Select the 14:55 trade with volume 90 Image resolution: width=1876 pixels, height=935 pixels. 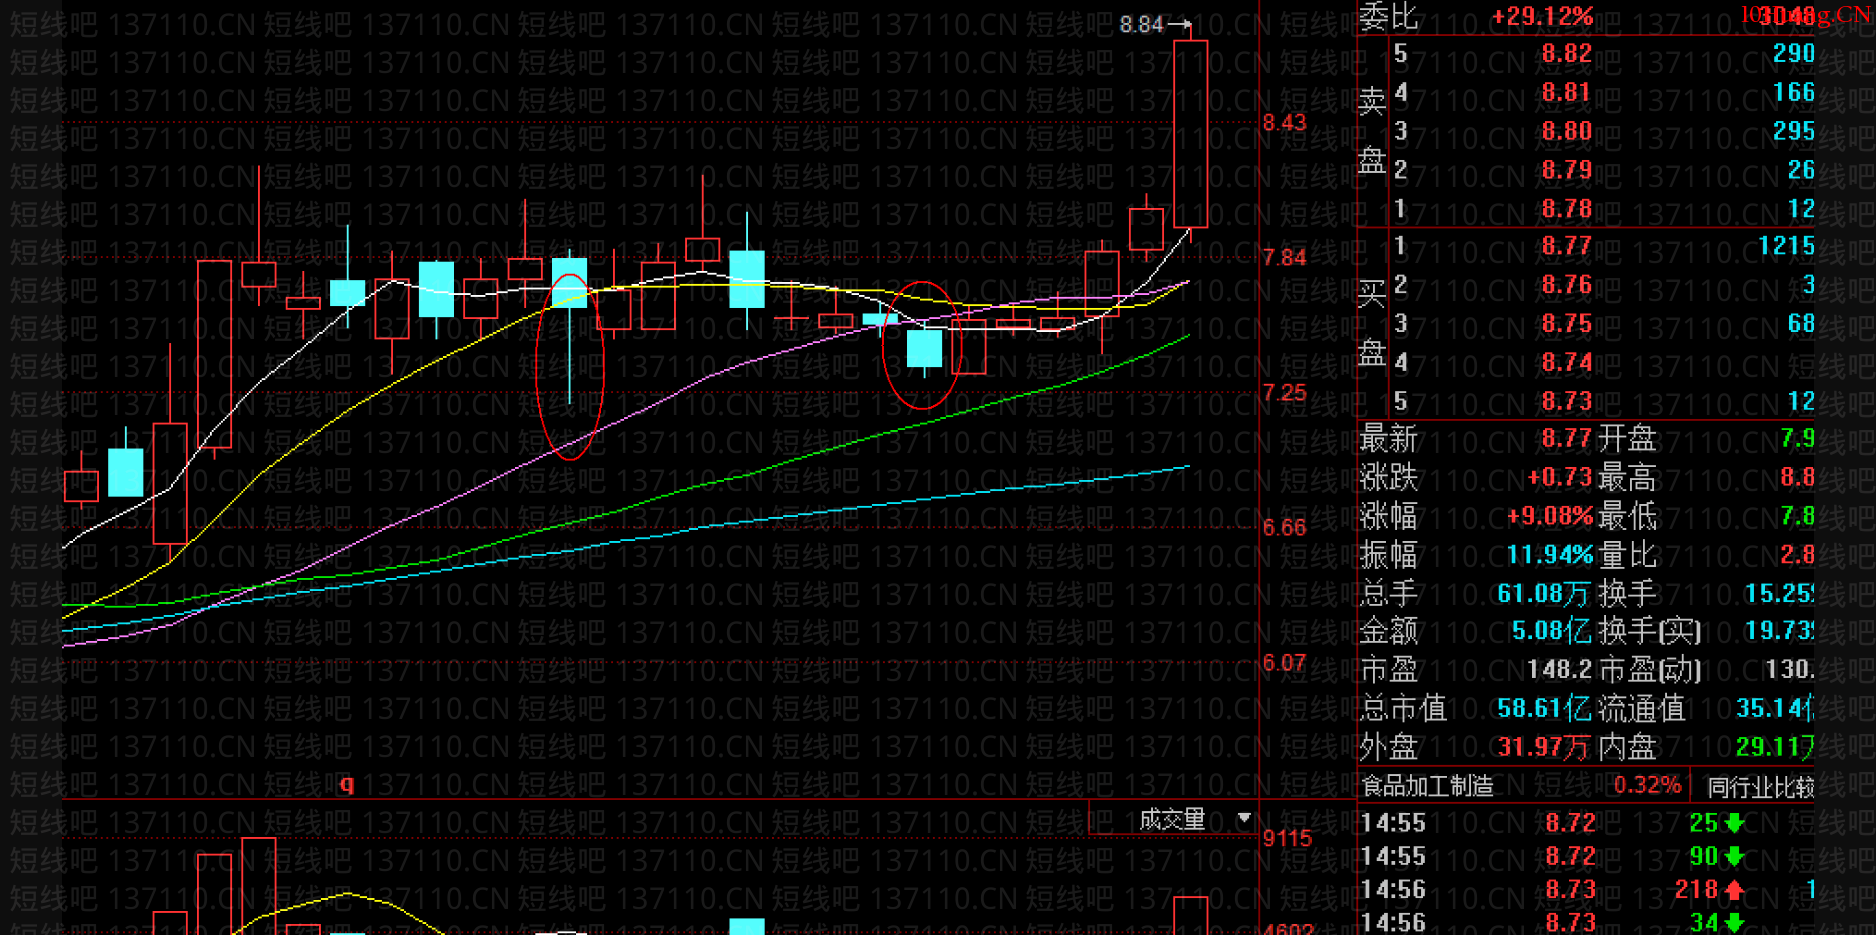tap(1587, 857)
